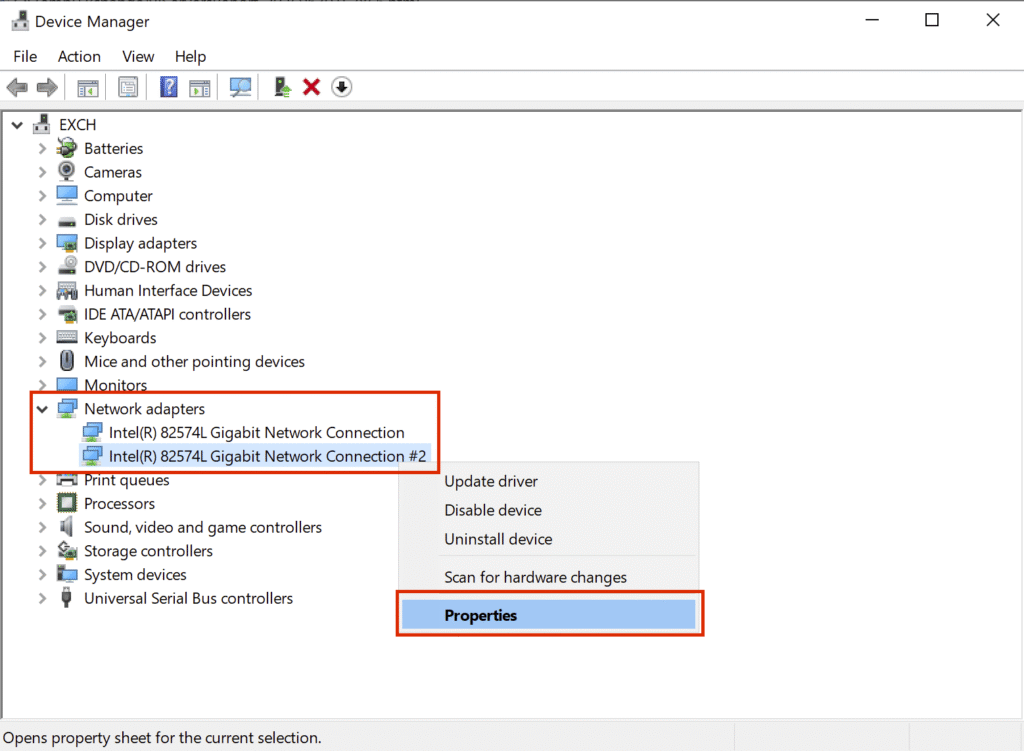Expand Universal Serial Bus controllers
Image resolution: width=1024 pixels, height=751 pixels.
42,599
